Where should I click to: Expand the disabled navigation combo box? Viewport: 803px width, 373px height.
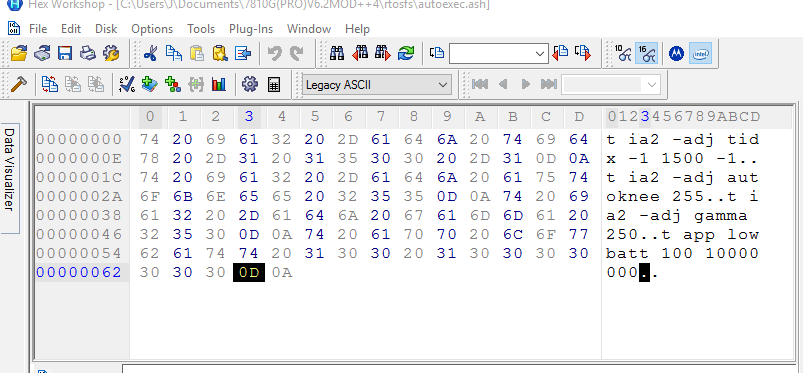[x=652, y=85]
